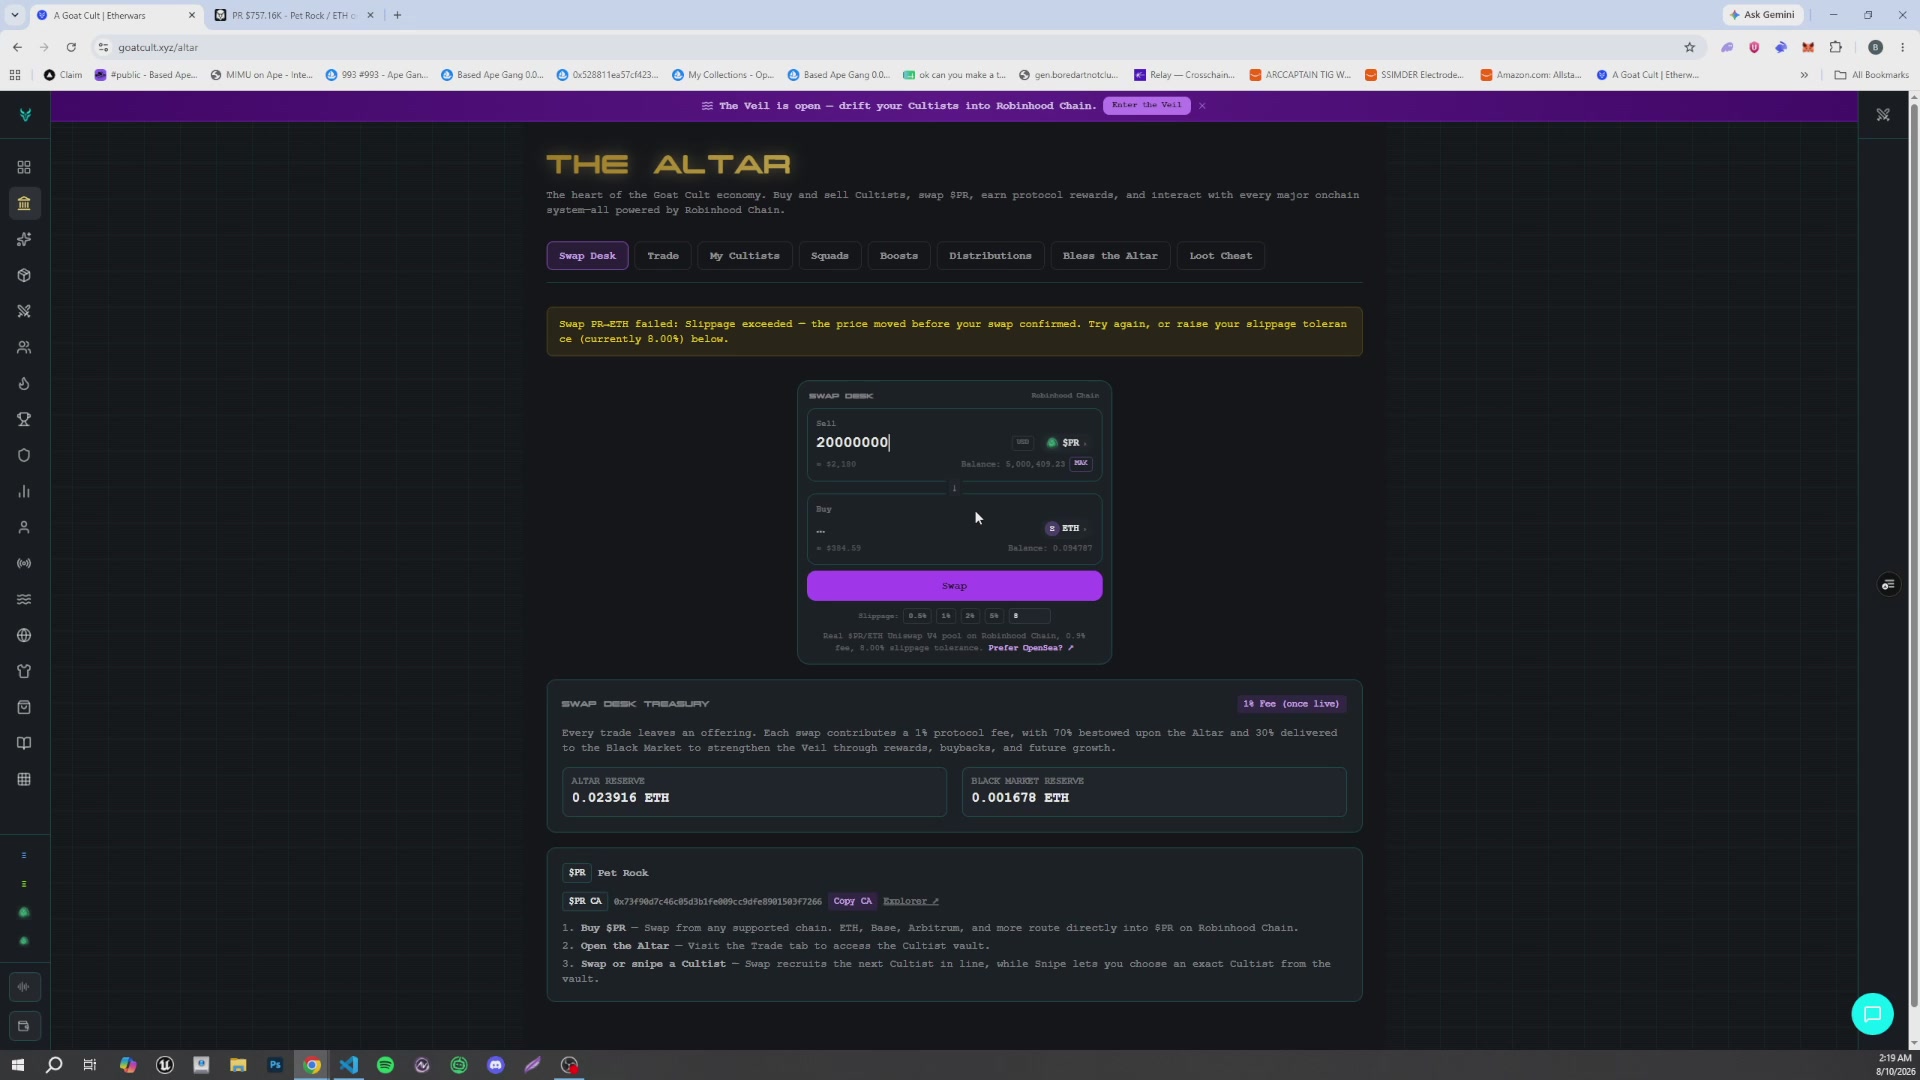The width and height of the screenshot is (1920, 1080).
Task: Open the flame icon in sidebar
Action: coord(24,383)
